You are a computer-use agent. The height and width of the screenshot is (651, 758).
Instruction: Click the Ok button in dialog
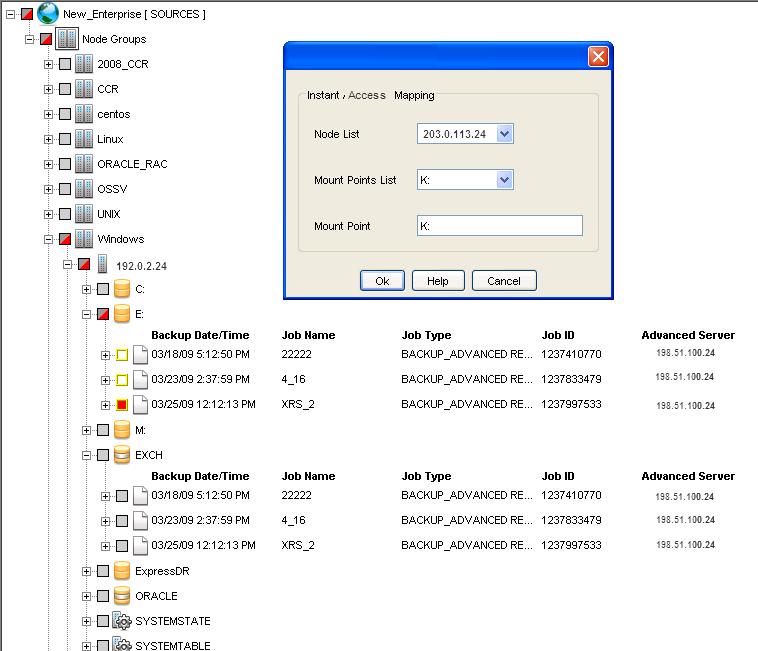[382, 281]
